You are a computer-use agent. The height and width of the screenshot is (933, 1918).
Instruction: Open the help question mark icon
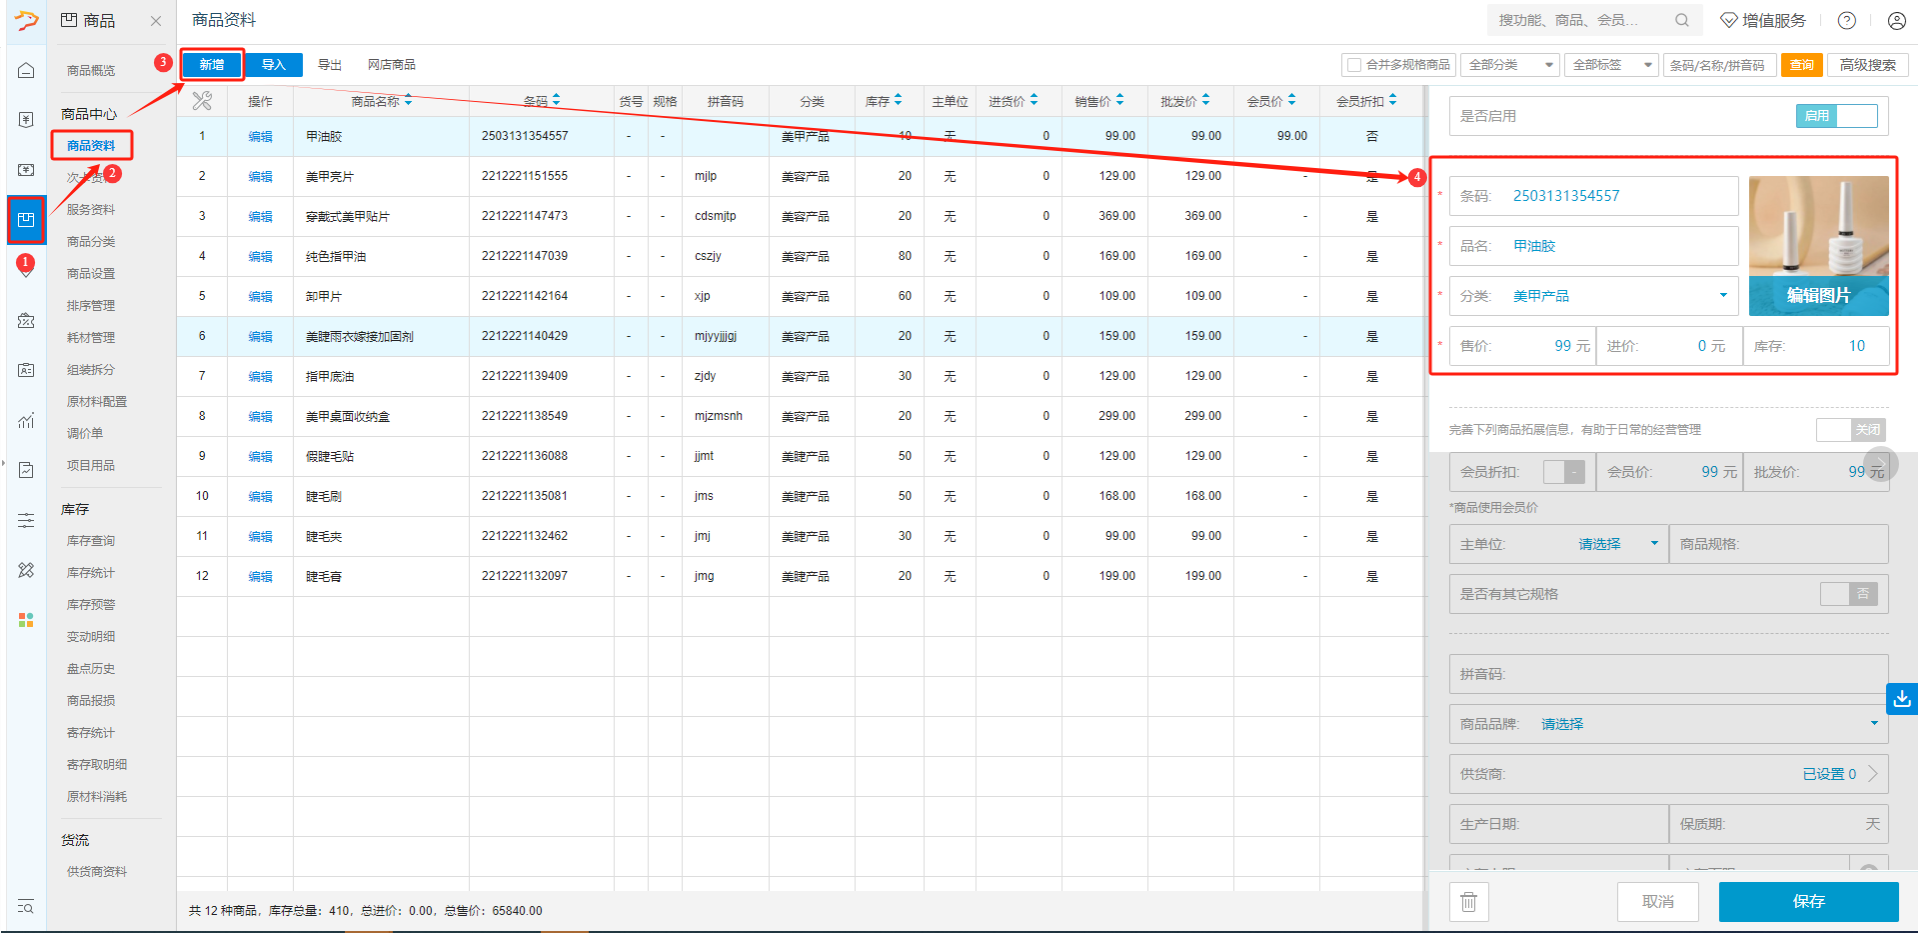(1847, 20)
